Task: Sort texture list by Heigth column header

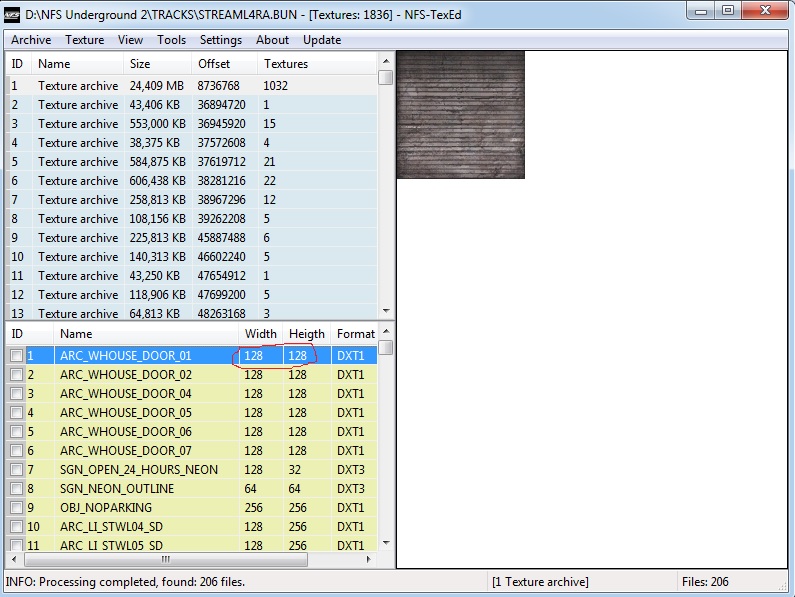Action: click(307, 334)
